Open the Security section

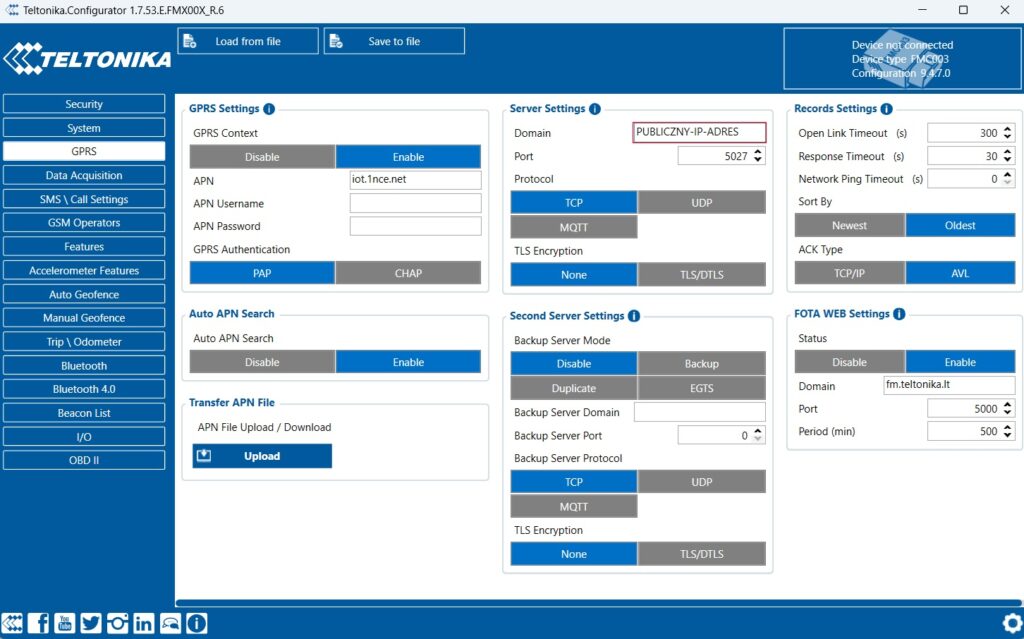pos(84,104)
